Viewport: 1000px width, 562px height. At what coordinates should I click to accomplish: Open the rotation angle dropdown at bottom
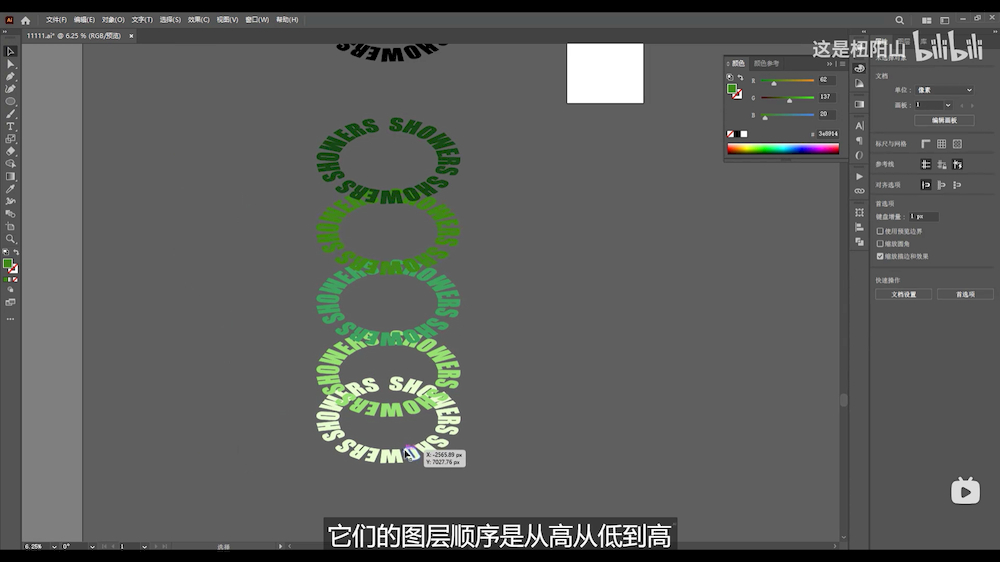click(x=92, y=547)
